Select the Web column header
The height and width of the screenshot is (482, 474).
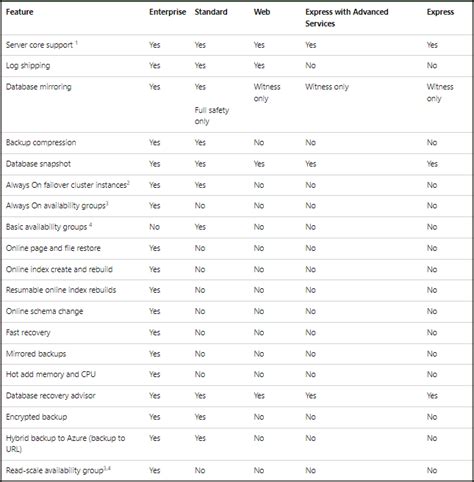pyautogui.click(x=262, y=12)
